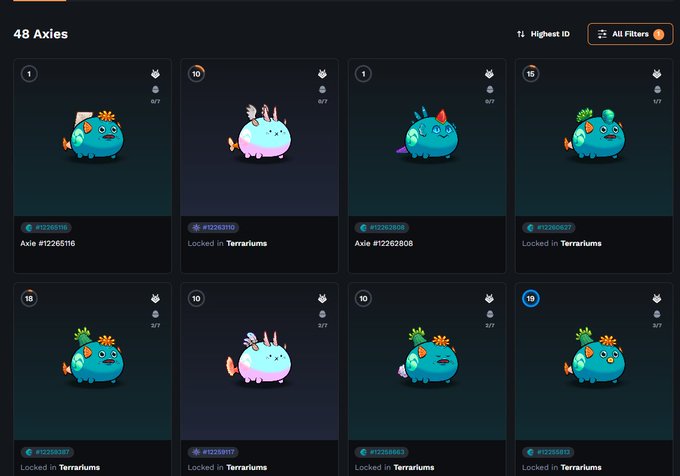This screenshot has height=476, width=680.
Task: Open the pink axie image on card #12263110
Action: click(x=261, y=132)
